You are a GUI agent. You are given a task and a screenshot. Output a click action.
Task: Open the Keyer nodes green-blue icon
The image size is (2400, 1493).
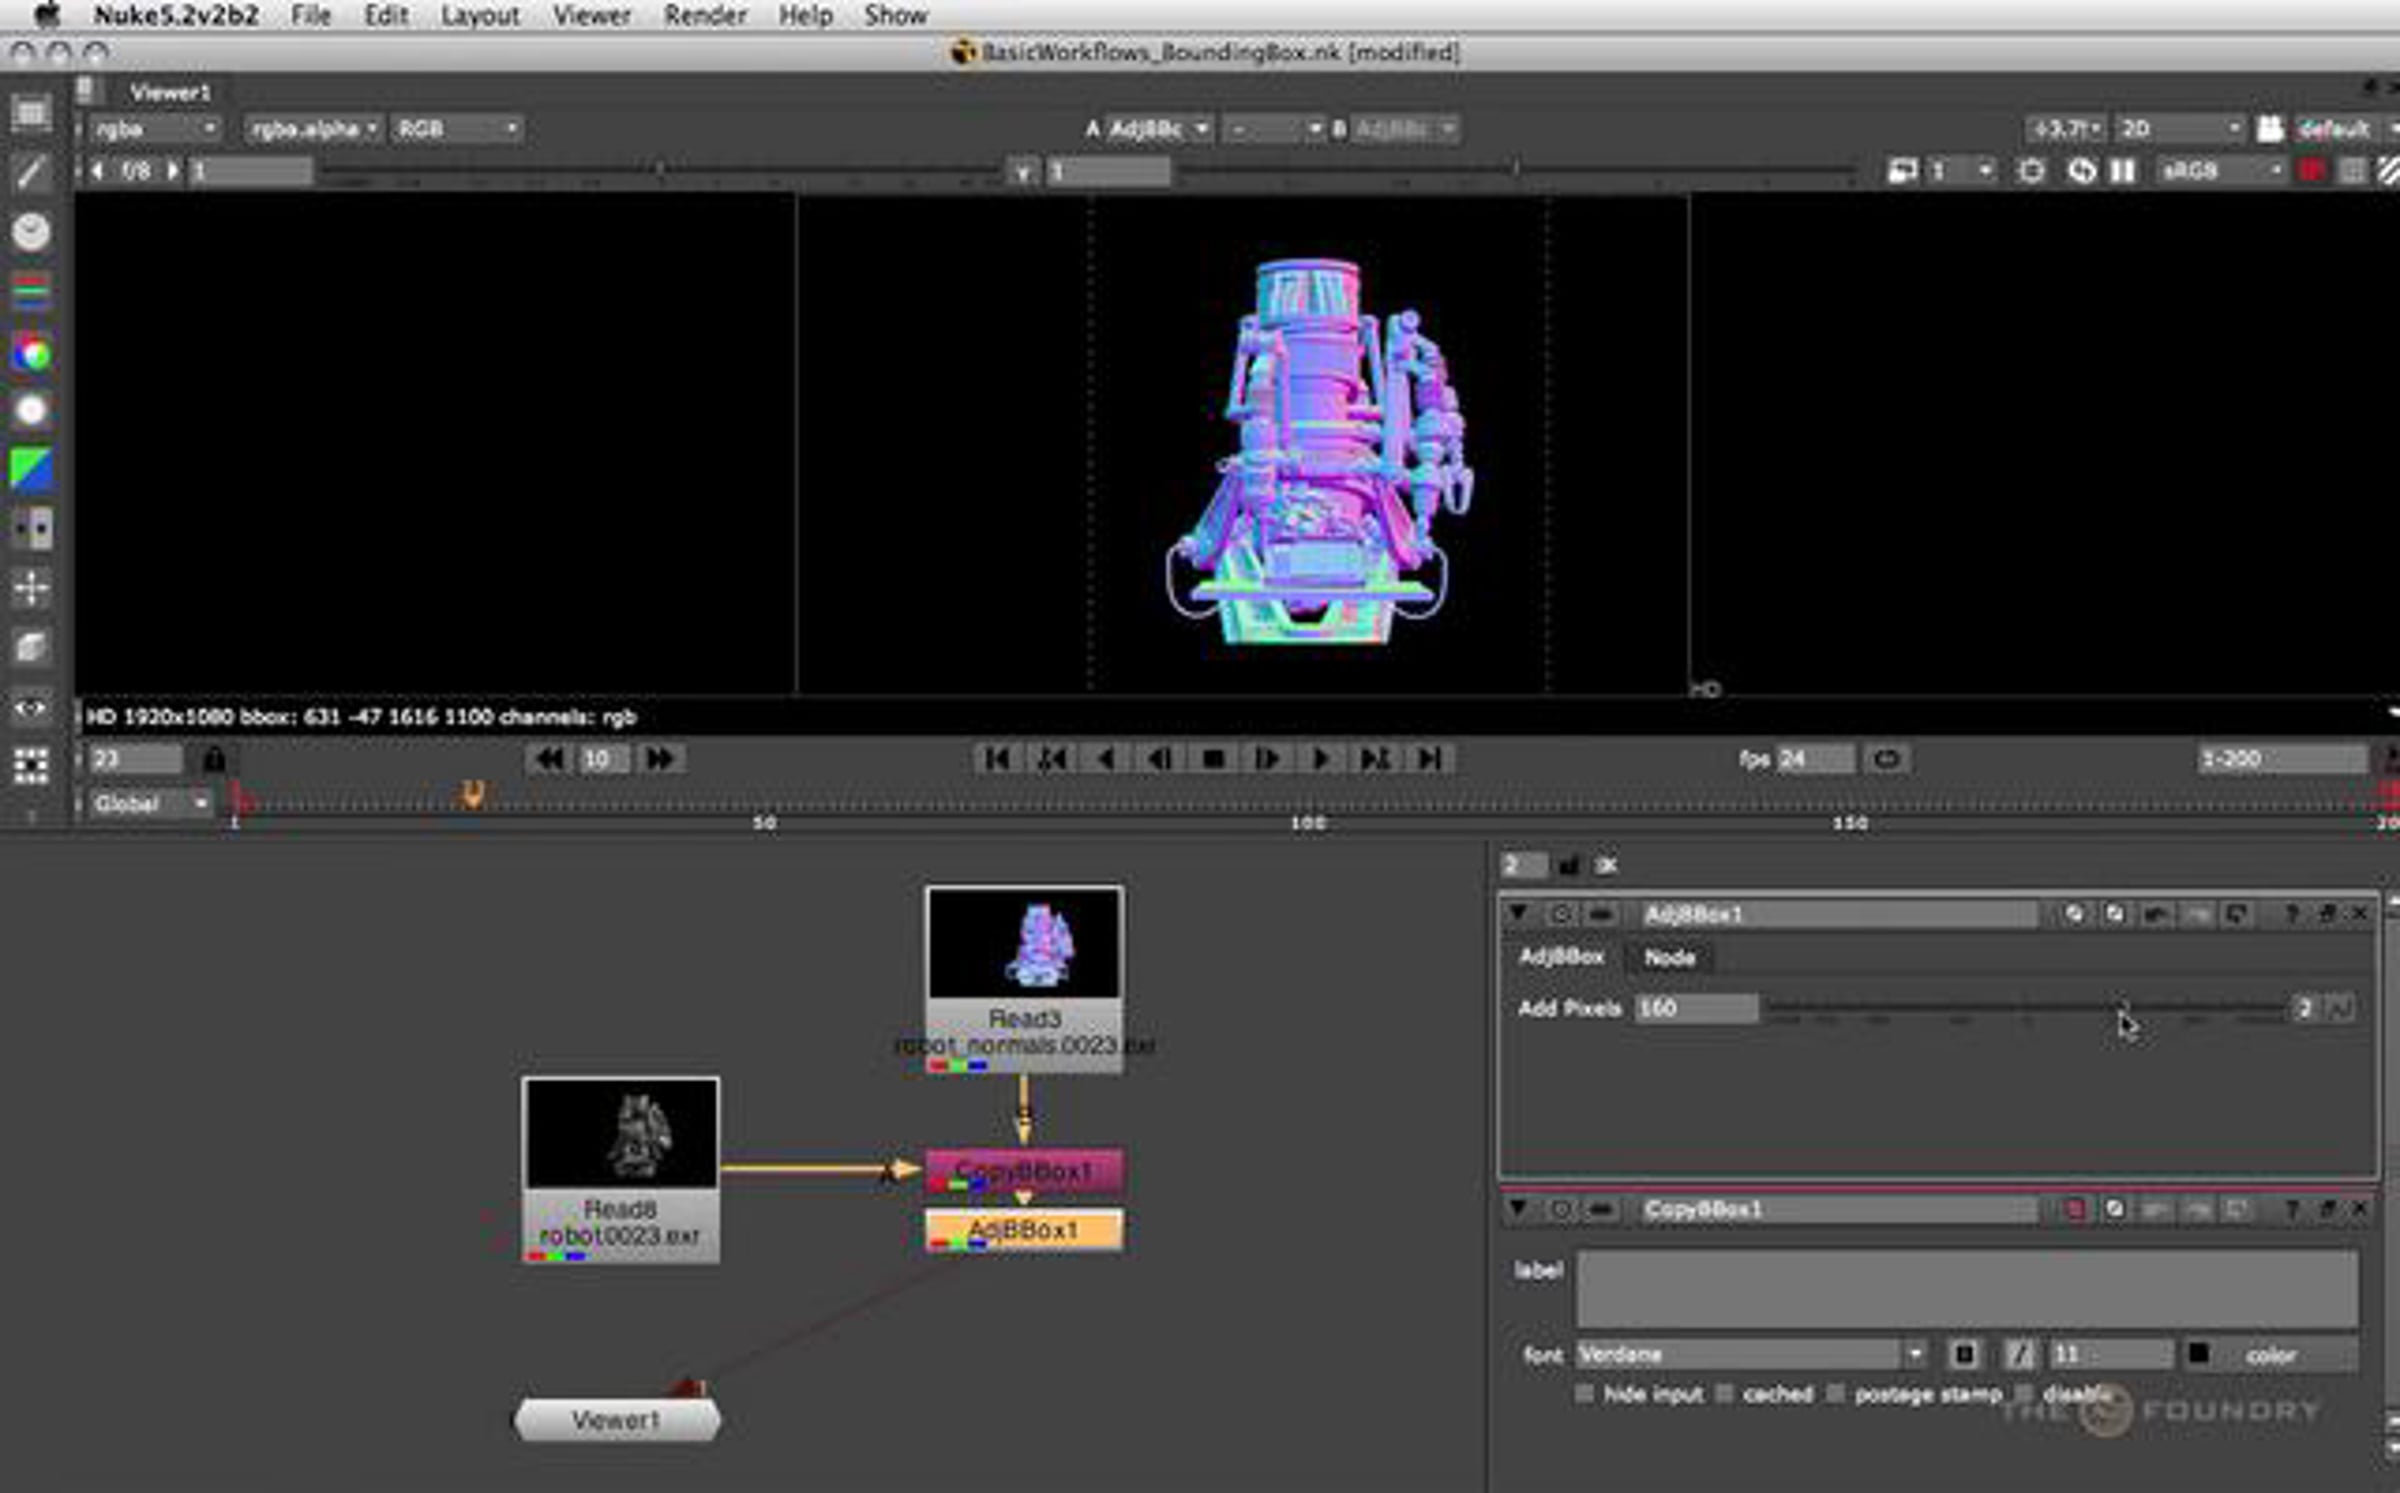pos(31,469)
